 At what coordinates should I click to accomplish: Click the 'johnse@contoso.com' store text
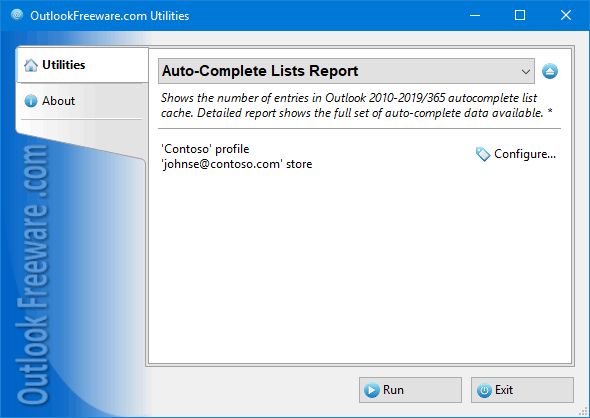[x=237, y=164]
